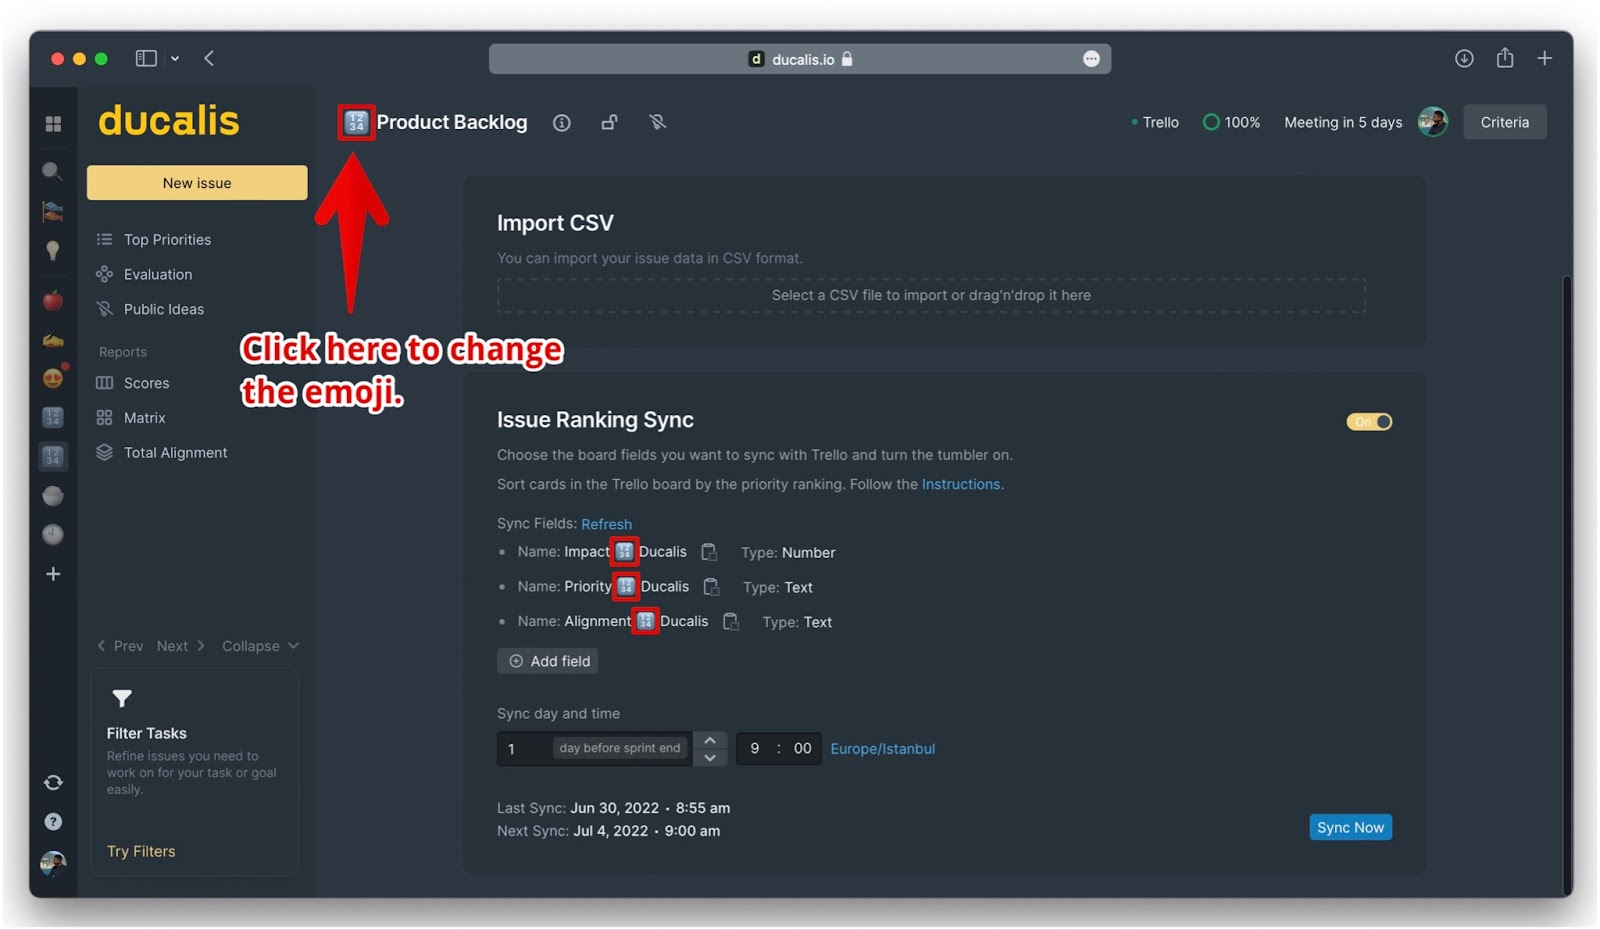Open Criteria settings
Viewport: 1600px width, 930px height.
click(x=1504, y=122)
